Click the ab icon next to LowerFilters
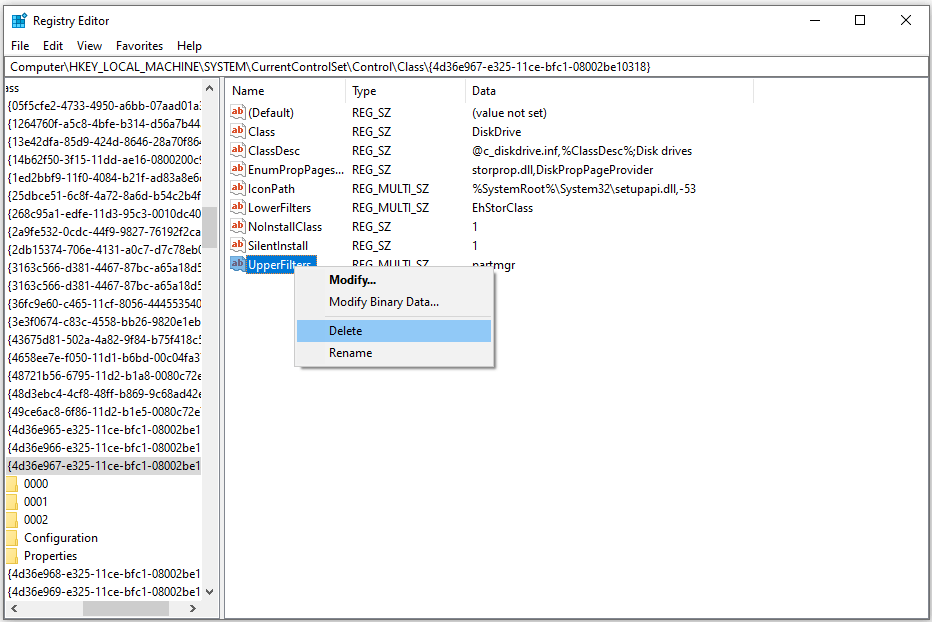 [238, 207]
